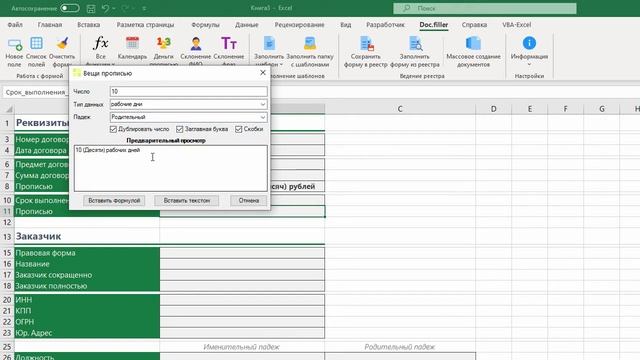
Task: Toggle Дублировать число checkbox
Action: (113, 129)
